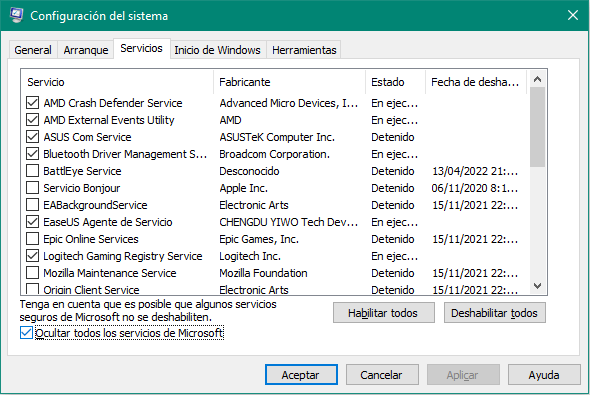590x395 pixels.
Task: Click the Logitech Inc. manufacturer cell
Action: [x=250, y=256]
